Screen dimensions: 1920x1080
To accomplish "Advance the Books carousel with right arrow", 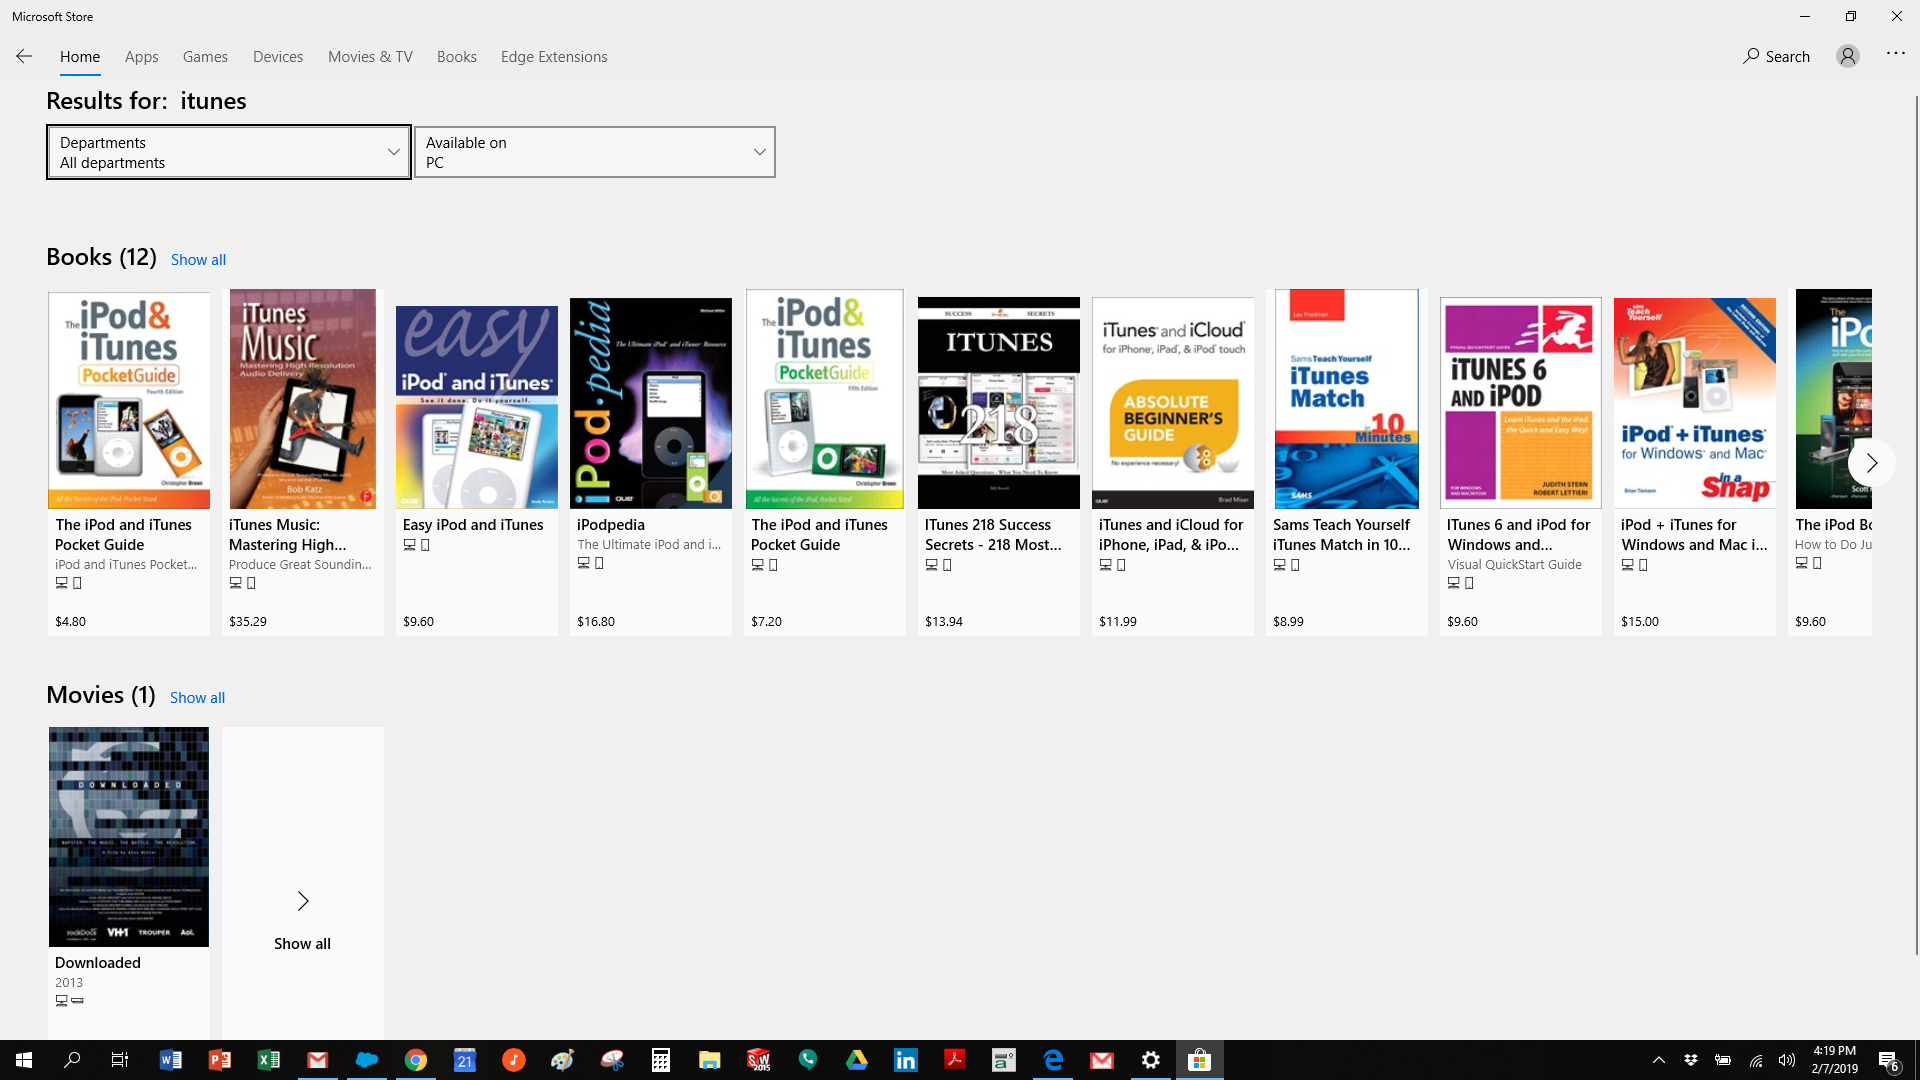I will [1871, 463].
